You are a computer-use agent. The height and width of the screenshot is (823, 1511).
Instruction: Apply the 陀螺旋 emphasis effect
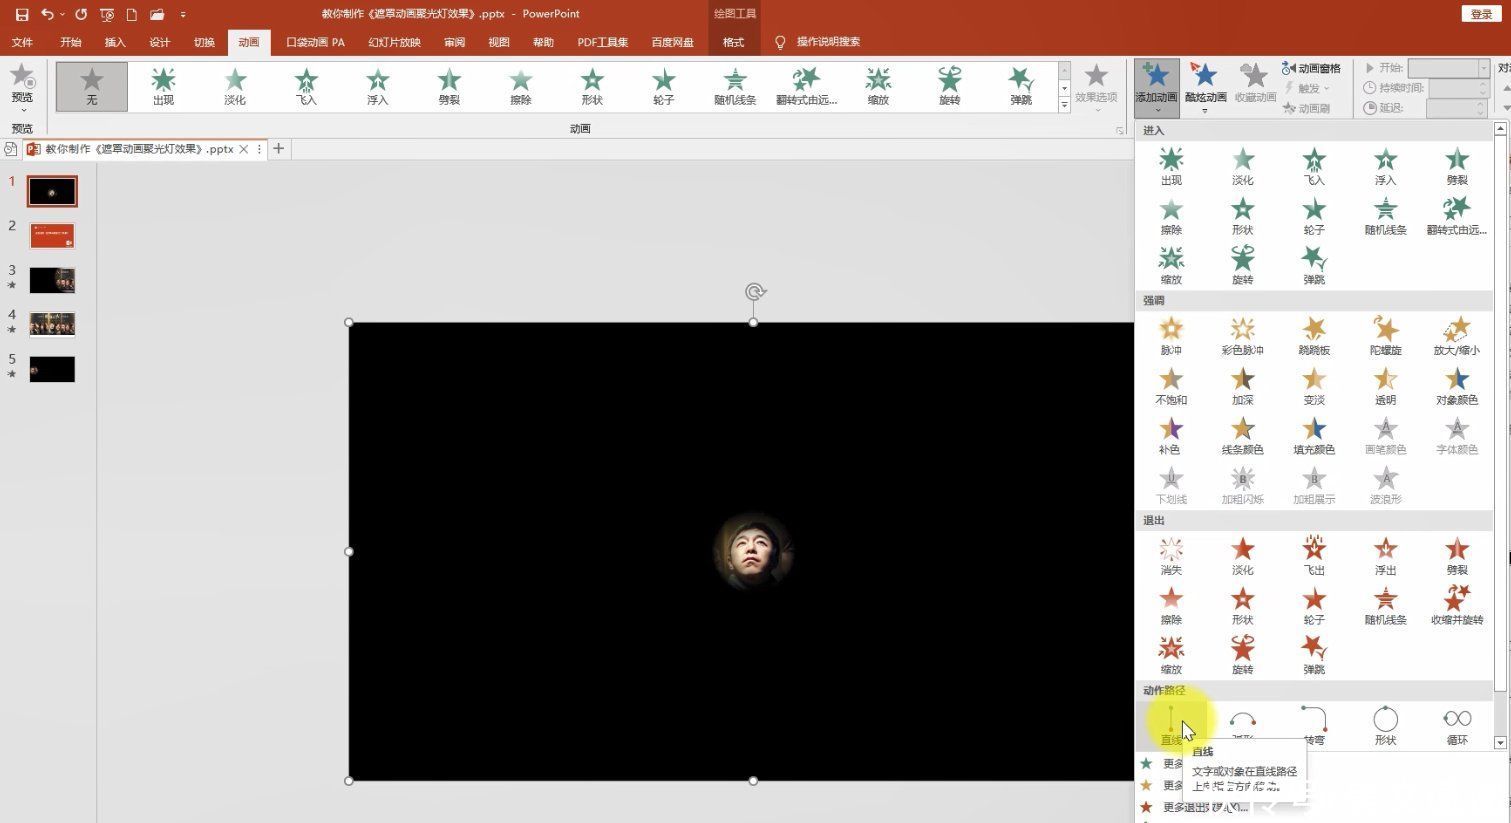coord(1385,336)
